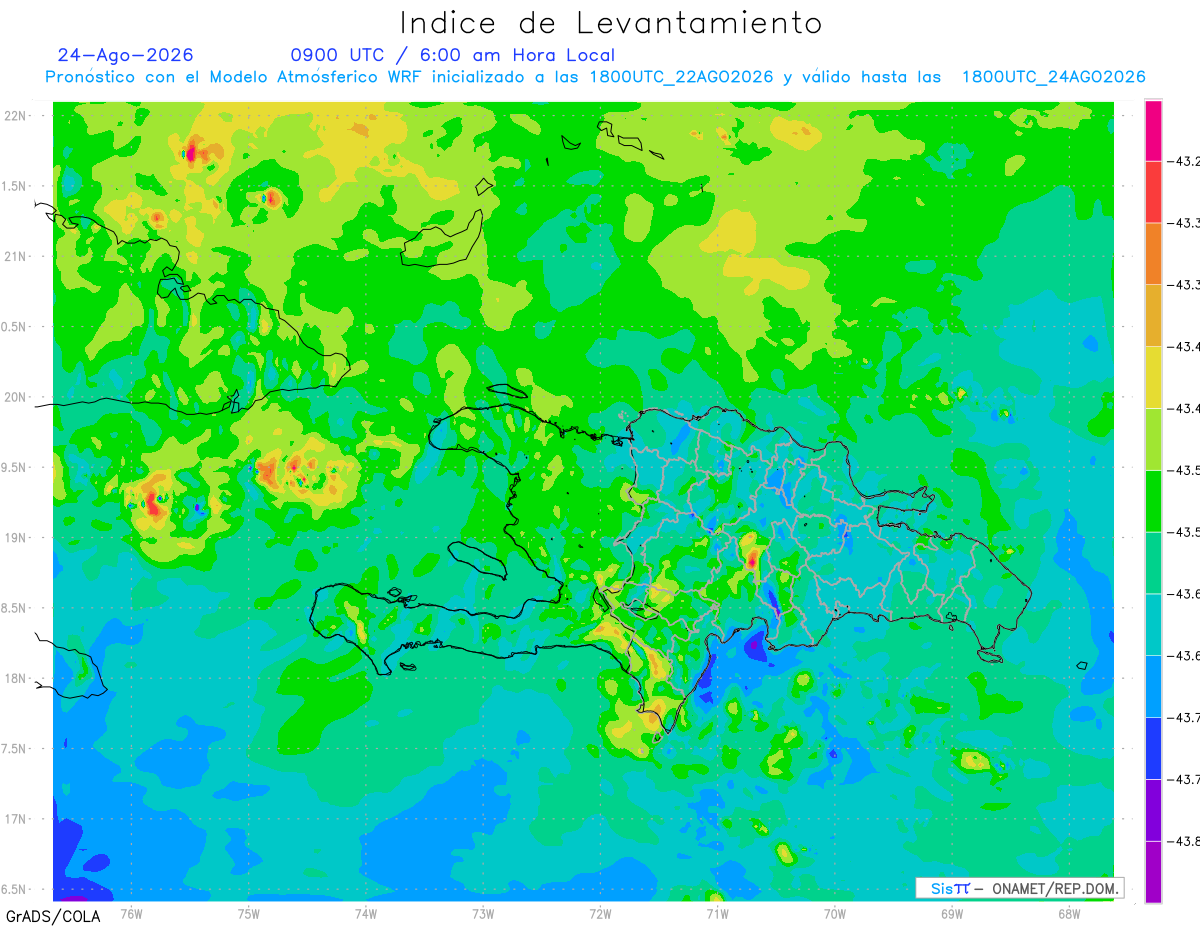Click the '18N' latitude label
This screenshot has width=1200, height=927.
pos(17,678)
